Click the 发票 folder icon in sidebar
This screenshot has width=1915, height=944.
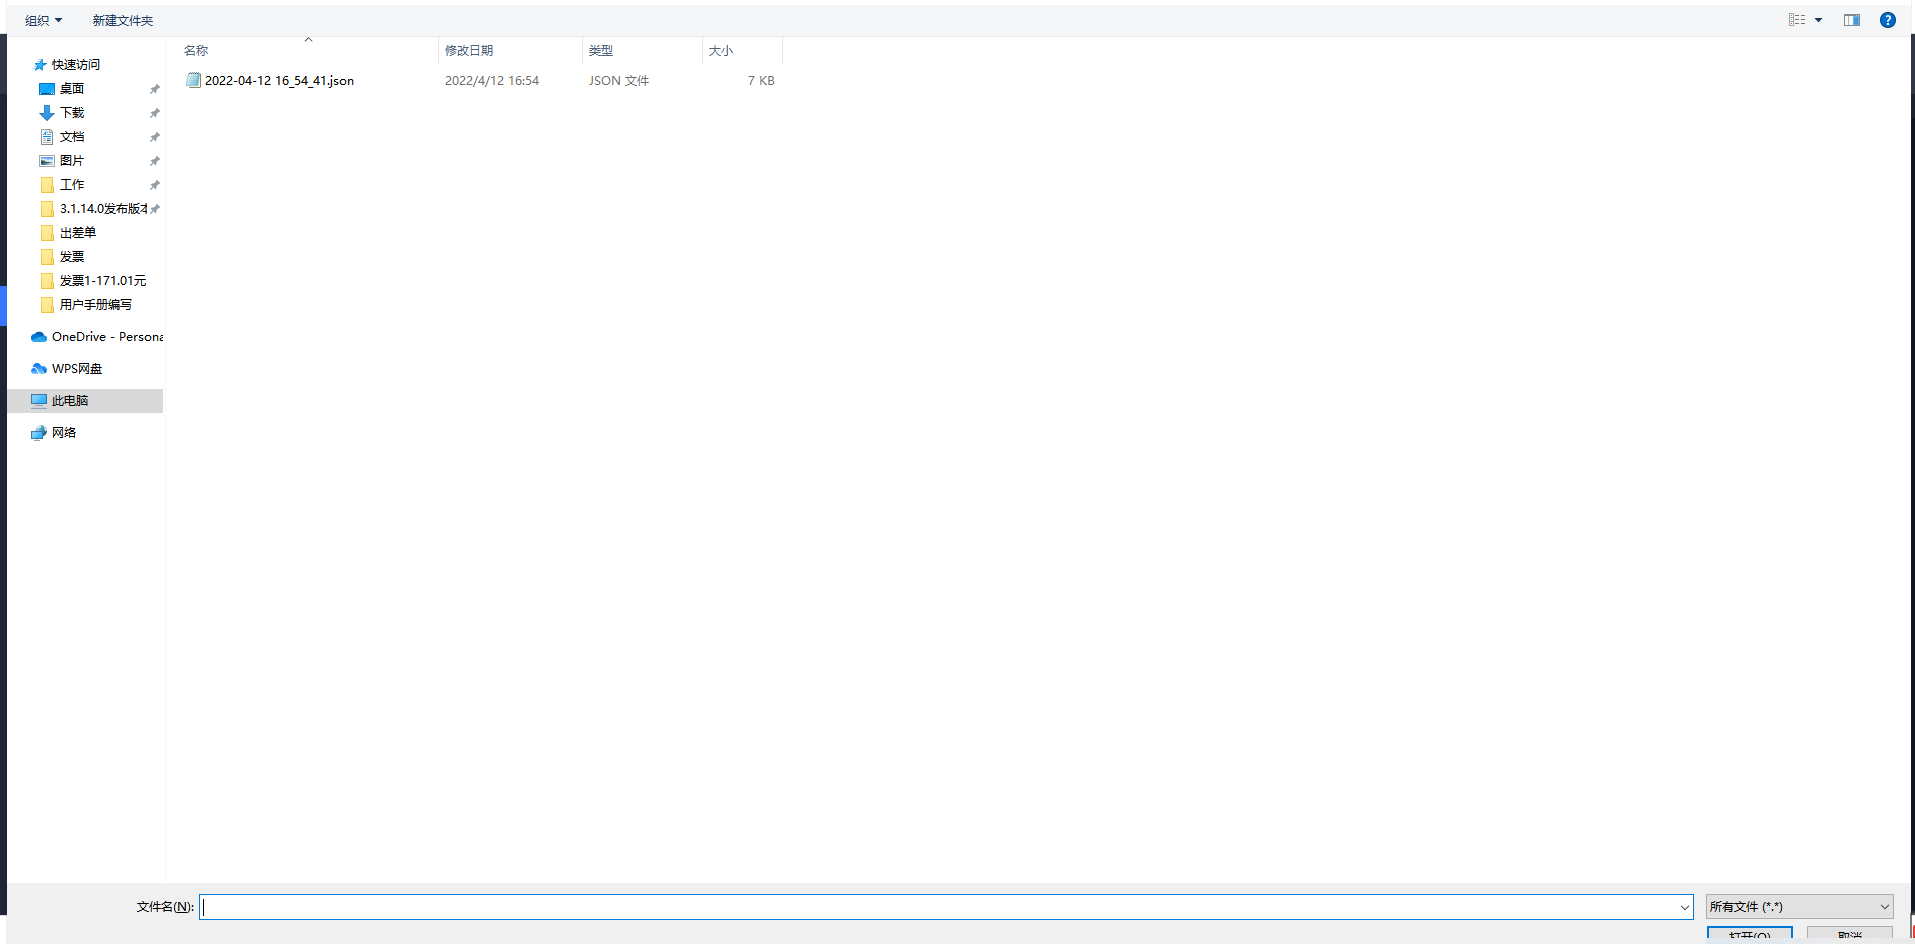(x=47, y=257)
